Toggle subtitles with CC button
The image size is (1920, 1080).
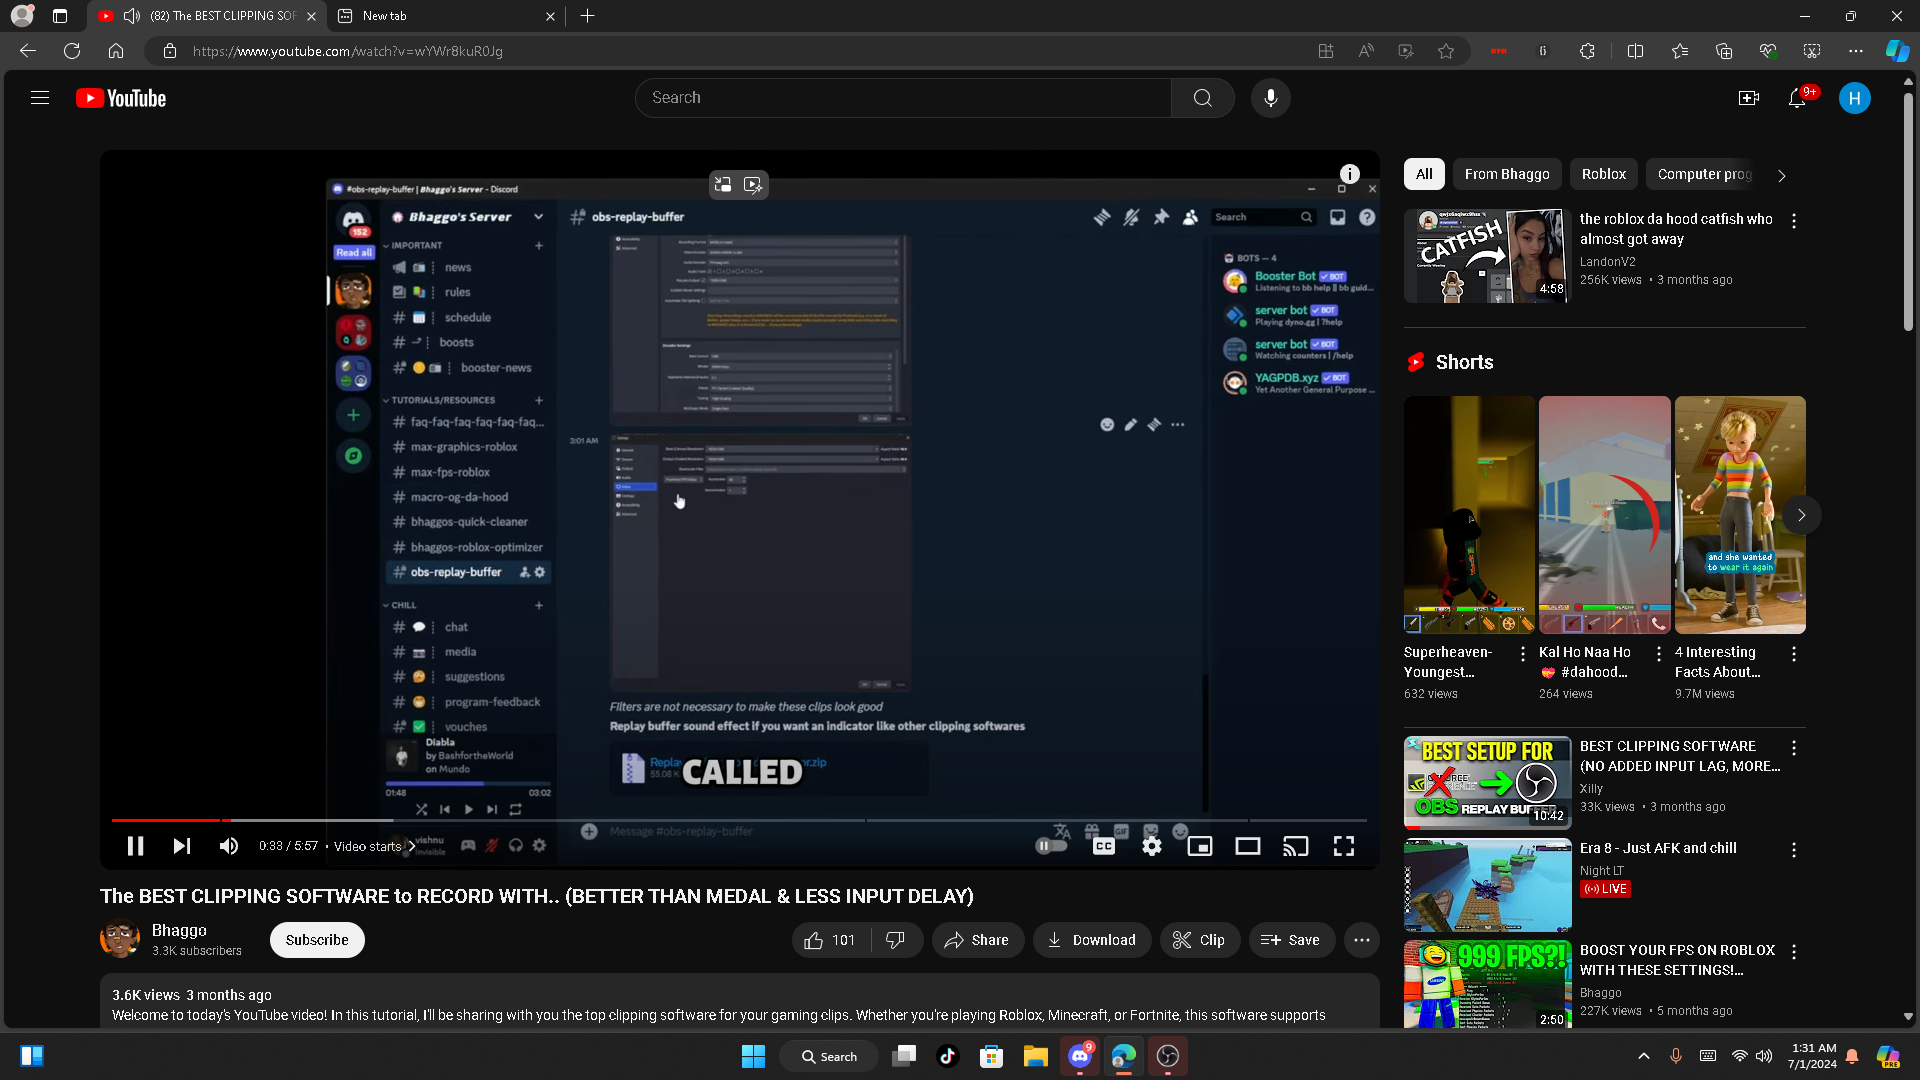pyautogui.click(x=1104, y=846)
